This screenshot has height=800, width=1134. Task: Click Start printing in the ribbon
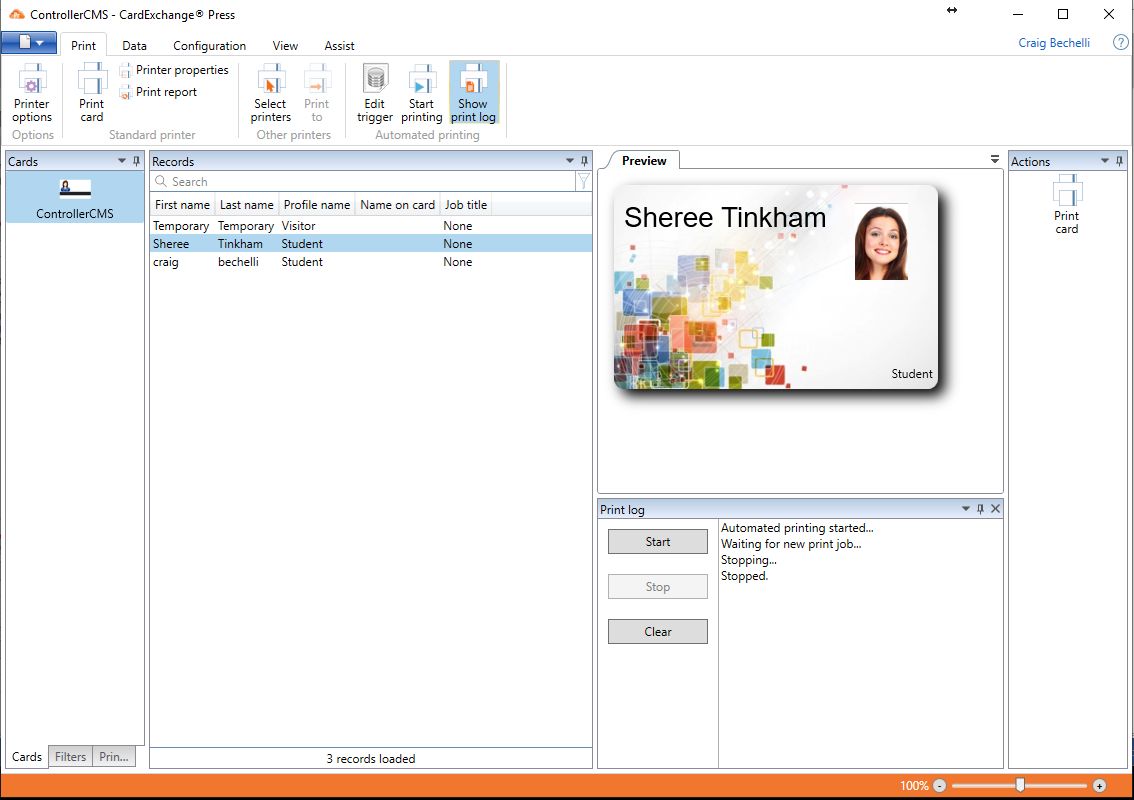coord(422,93)
